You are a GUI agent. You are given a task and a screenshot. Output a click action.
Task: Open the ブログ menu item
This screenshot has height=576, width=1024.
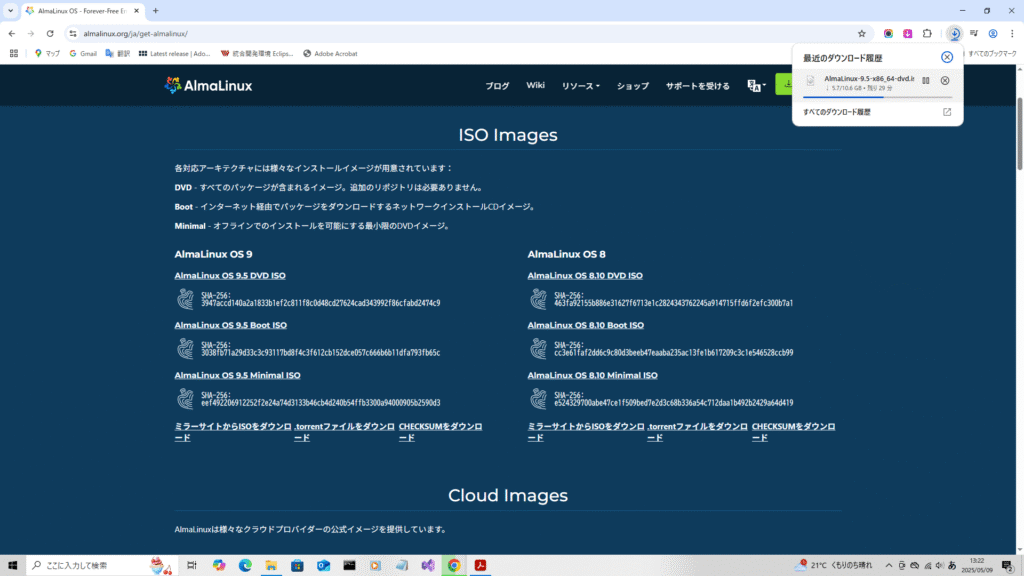[x=497, y=86]
